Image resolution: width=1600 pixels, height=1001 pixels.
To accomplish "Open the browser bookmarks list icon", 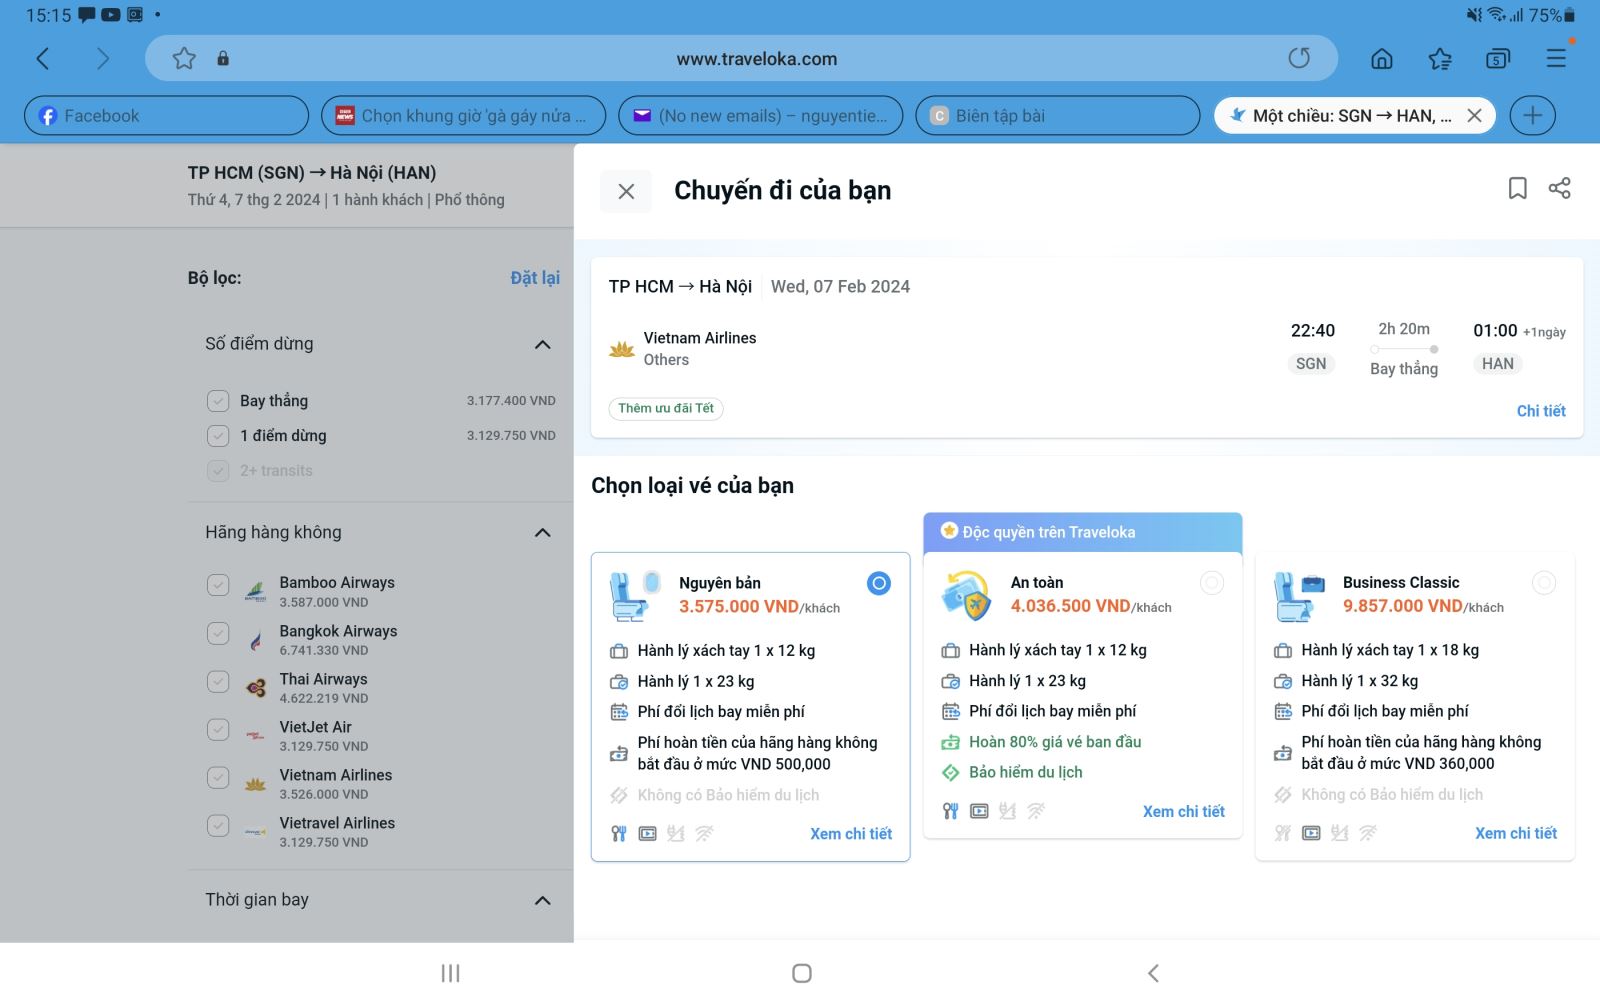I will 1440,59.
